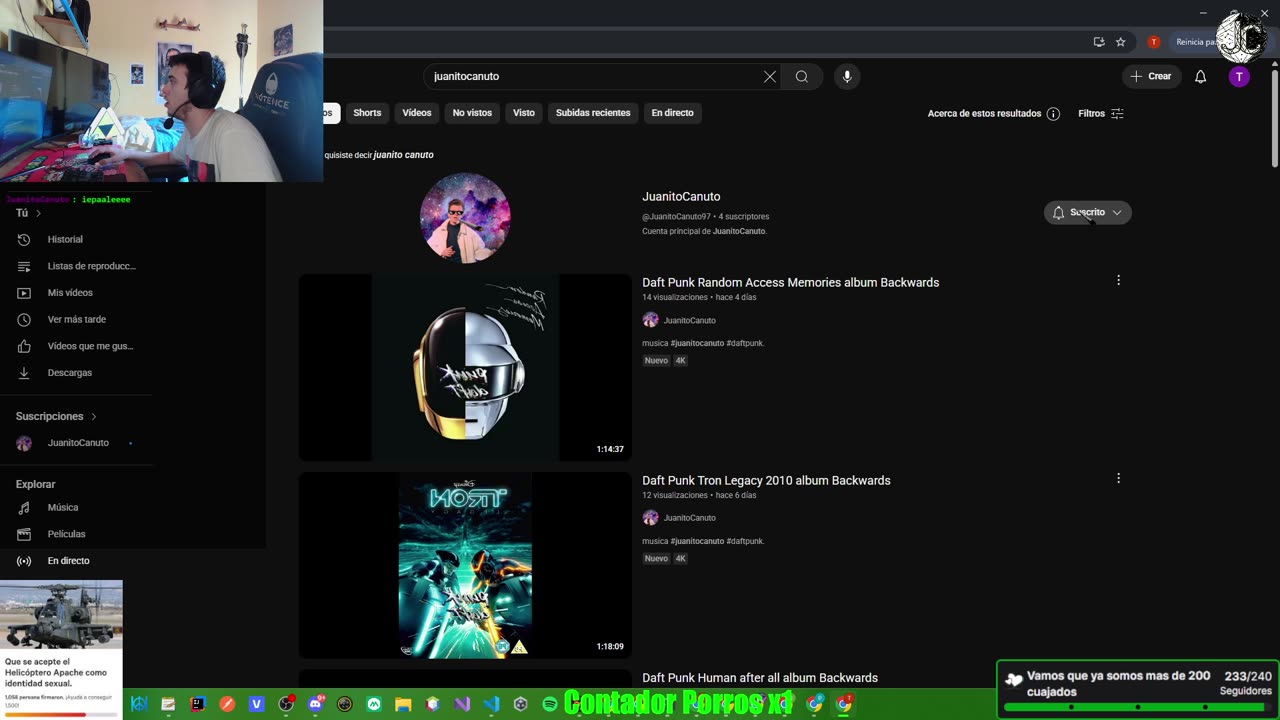
Task: Click '14 visualizaciones • hace 4 días' text
Action: 699,297
